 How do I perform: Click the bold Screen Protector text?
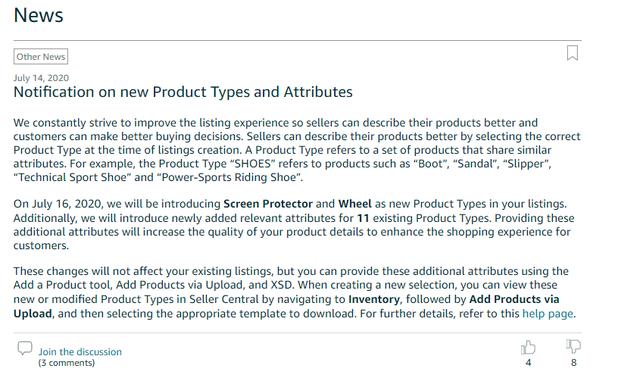(x=268, y=204)
